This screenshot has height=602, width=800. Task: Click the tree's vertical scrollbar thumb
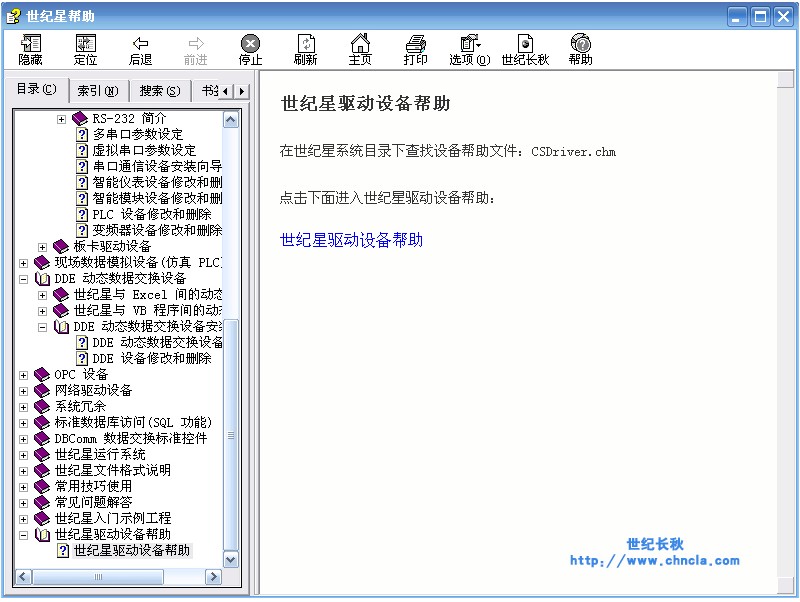coord(231,435)
